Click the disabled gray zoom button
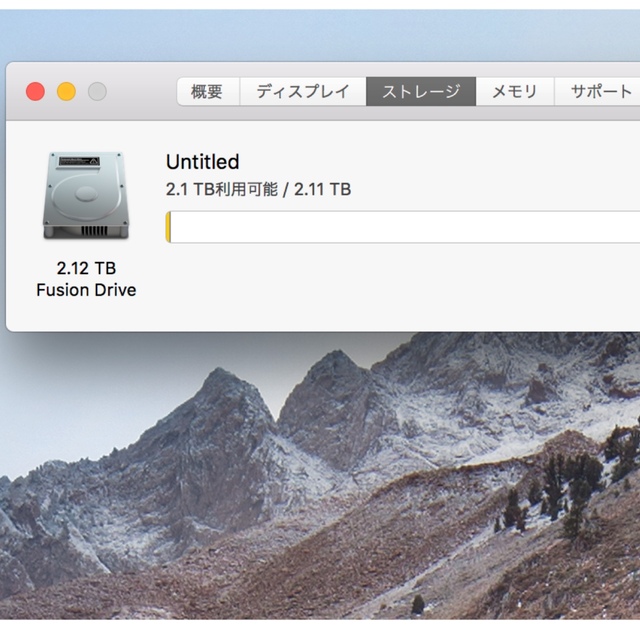 pos(98,91)
